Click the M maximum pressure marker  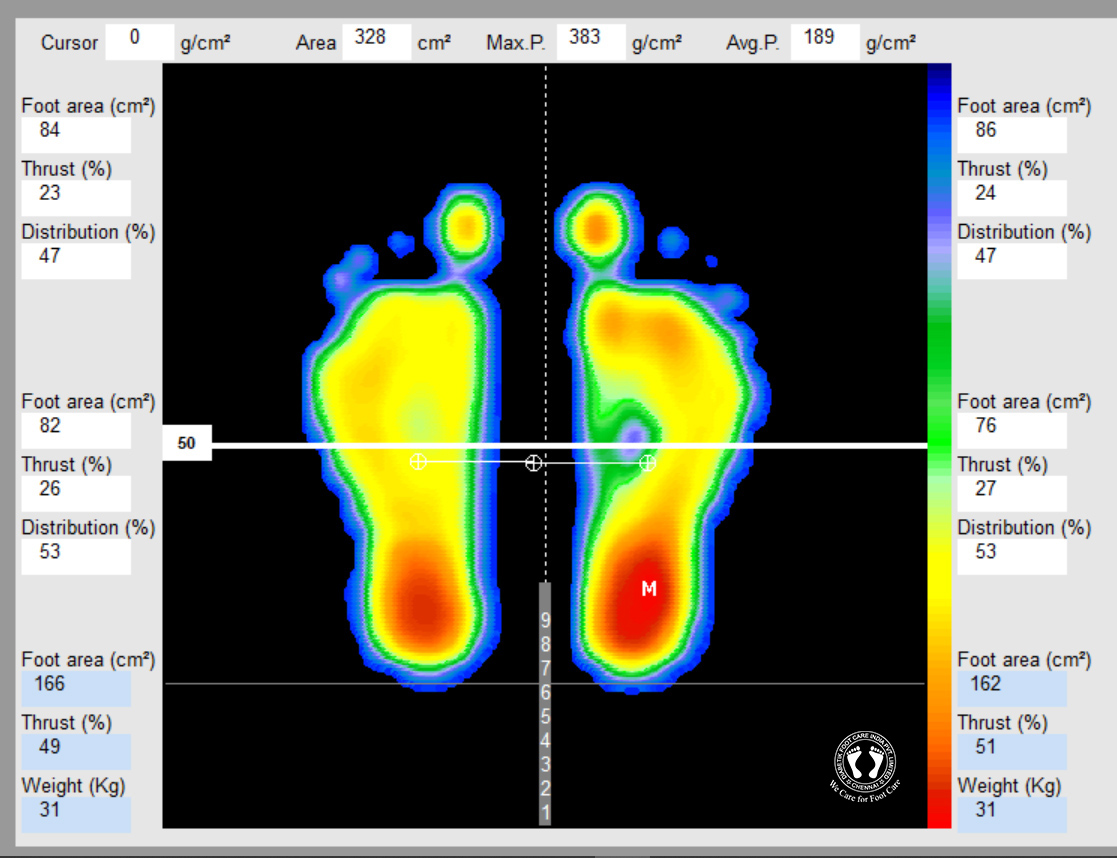649,589
